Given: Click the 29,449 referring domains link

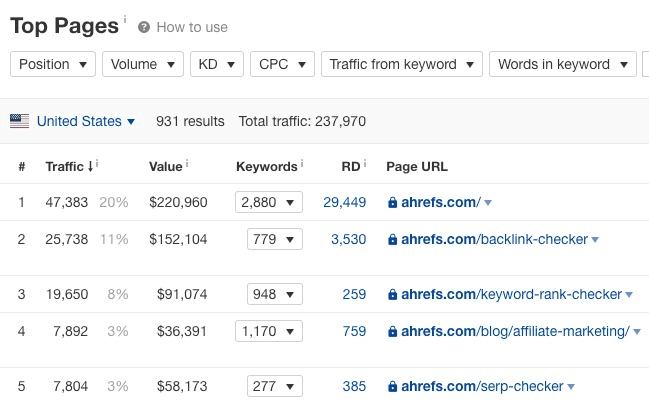Looking at the screenshot, I should (345, 202).
